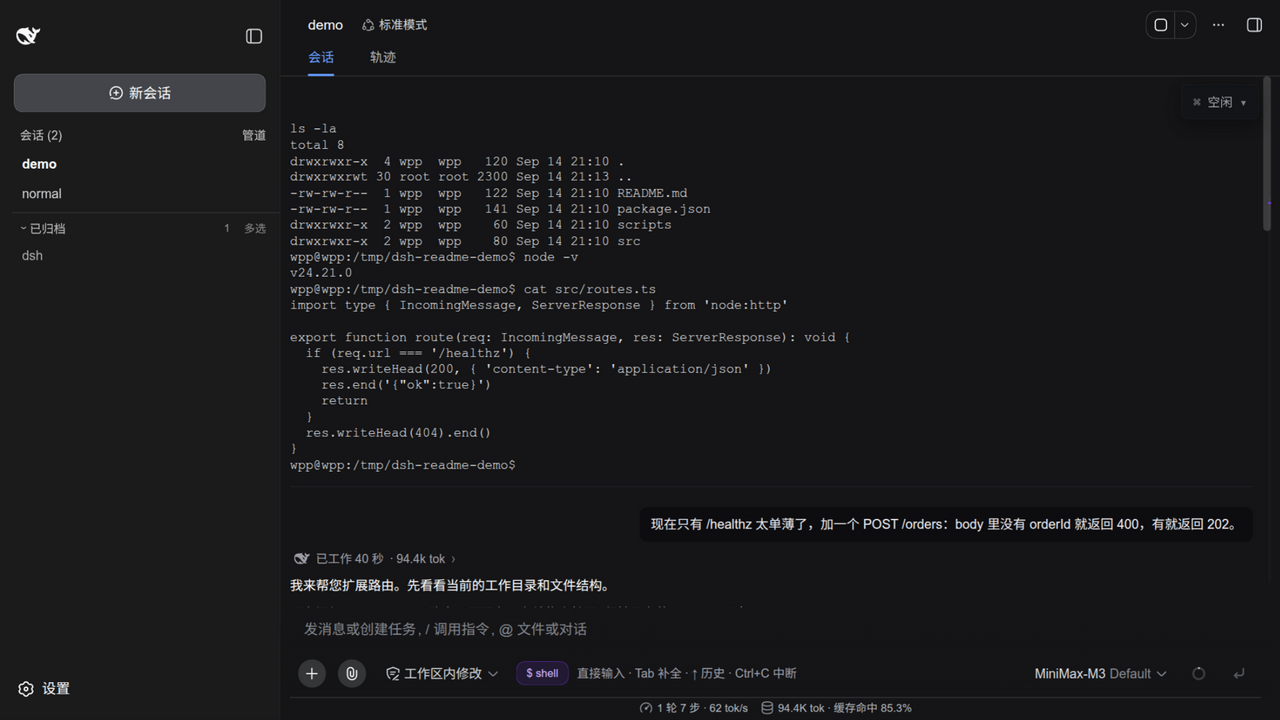
Task: Click 多选 multi-select in archived section
Action: pos(255,228)
